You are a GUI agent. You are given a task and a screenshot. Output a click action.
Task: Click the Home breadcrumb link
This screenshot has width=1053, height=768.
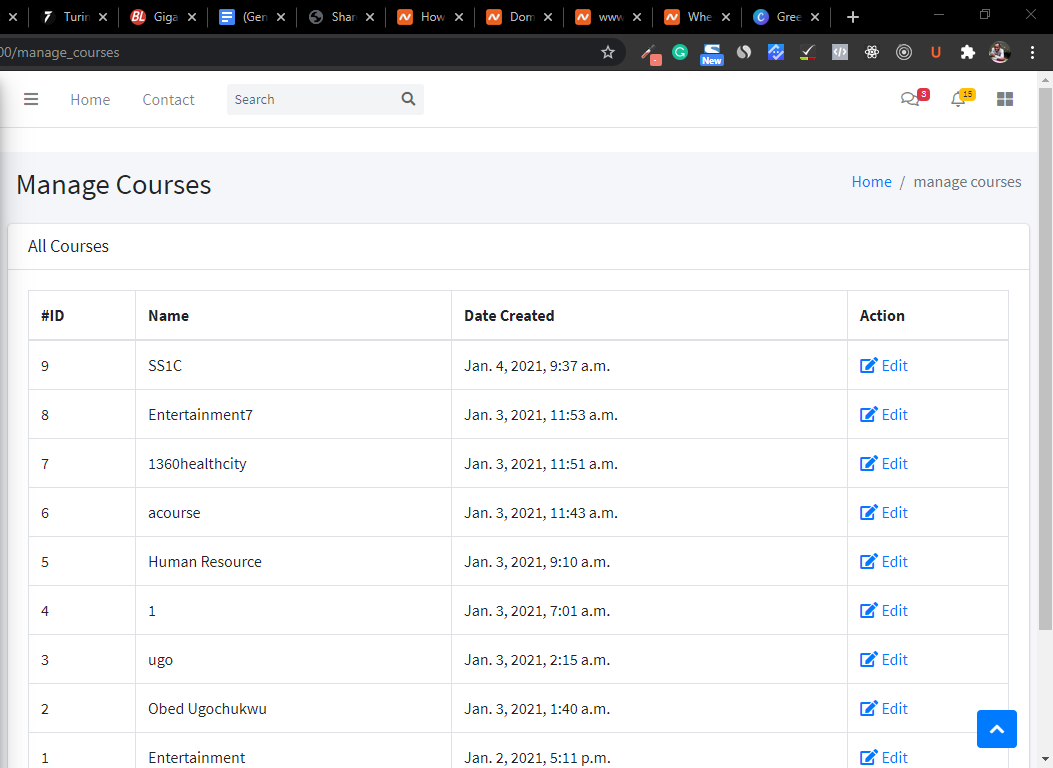[x=871, y=181]
